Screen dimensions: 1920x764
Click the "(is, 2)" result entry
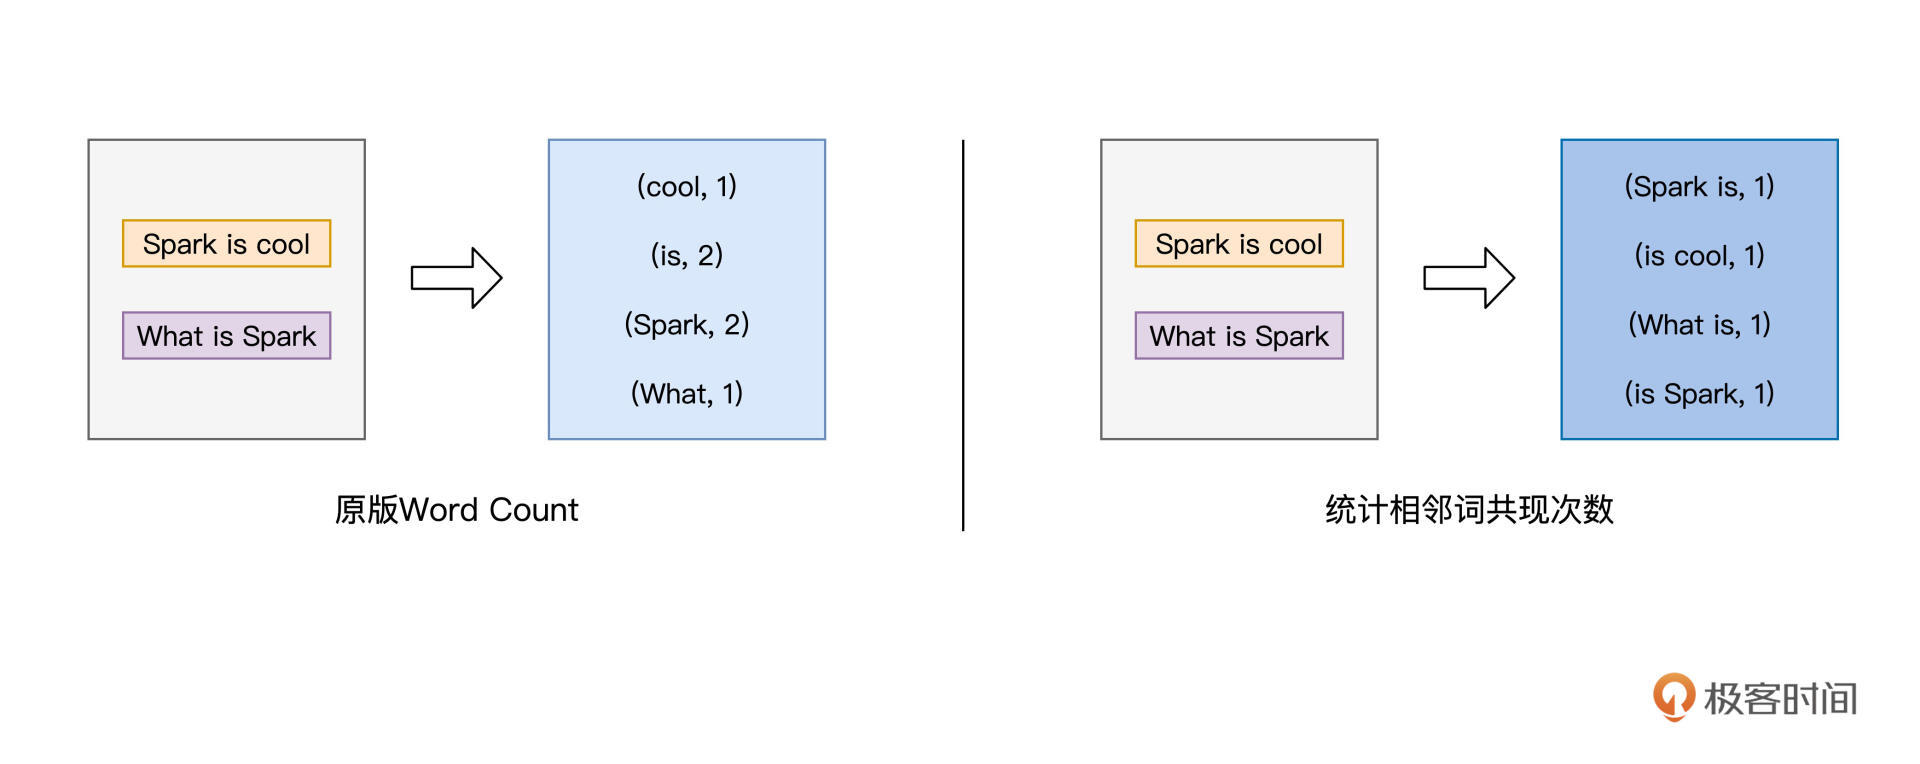(x=686, y=255)
